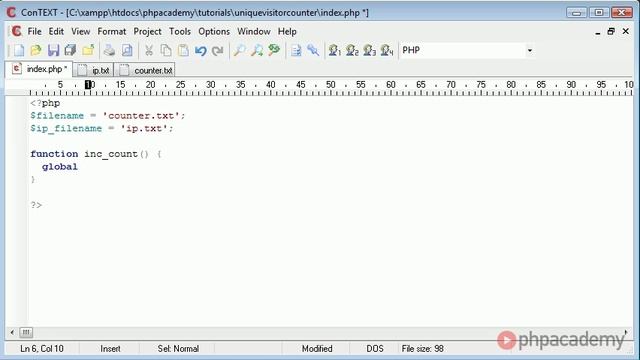Cut selection with the scissors icon
The width and height of the screenshot is (640, 360).
(149, 50)
